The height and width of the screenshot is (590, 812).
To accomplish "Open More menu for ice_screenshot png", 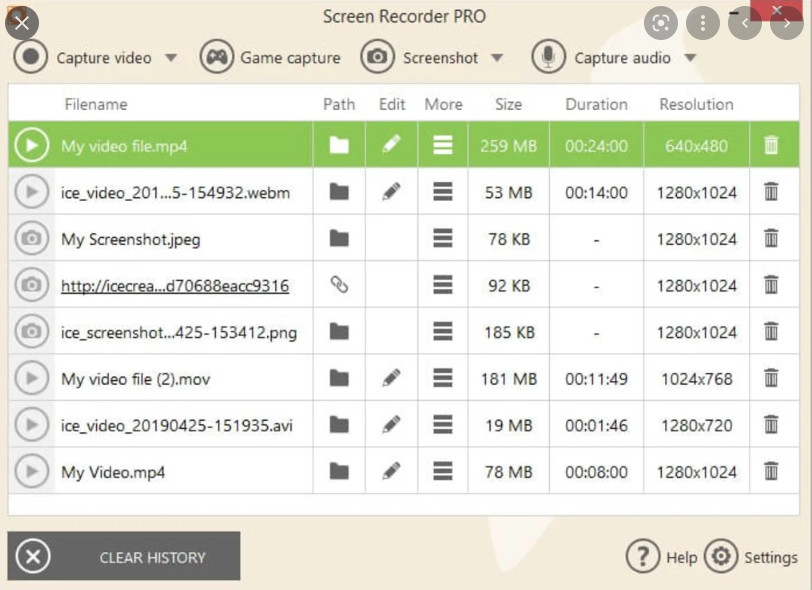I will (443, 332).
